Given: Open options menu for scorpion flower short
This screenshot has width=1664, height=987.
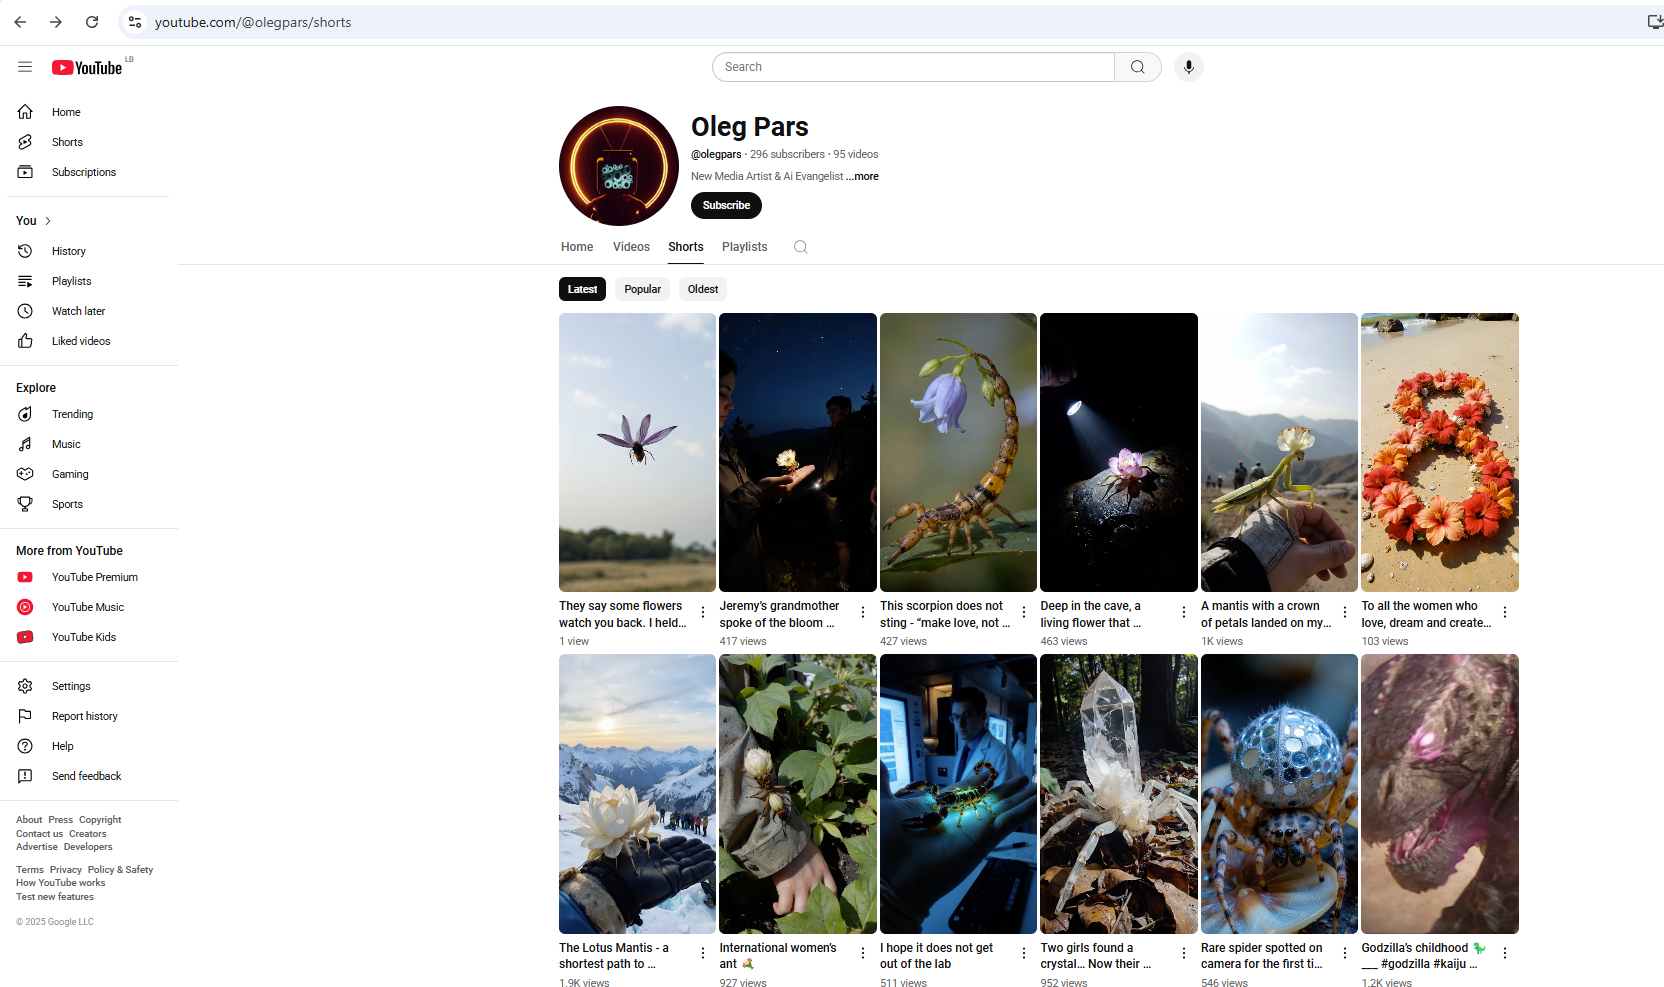Looking at the screenshot, I should (x=1023, y=612).
